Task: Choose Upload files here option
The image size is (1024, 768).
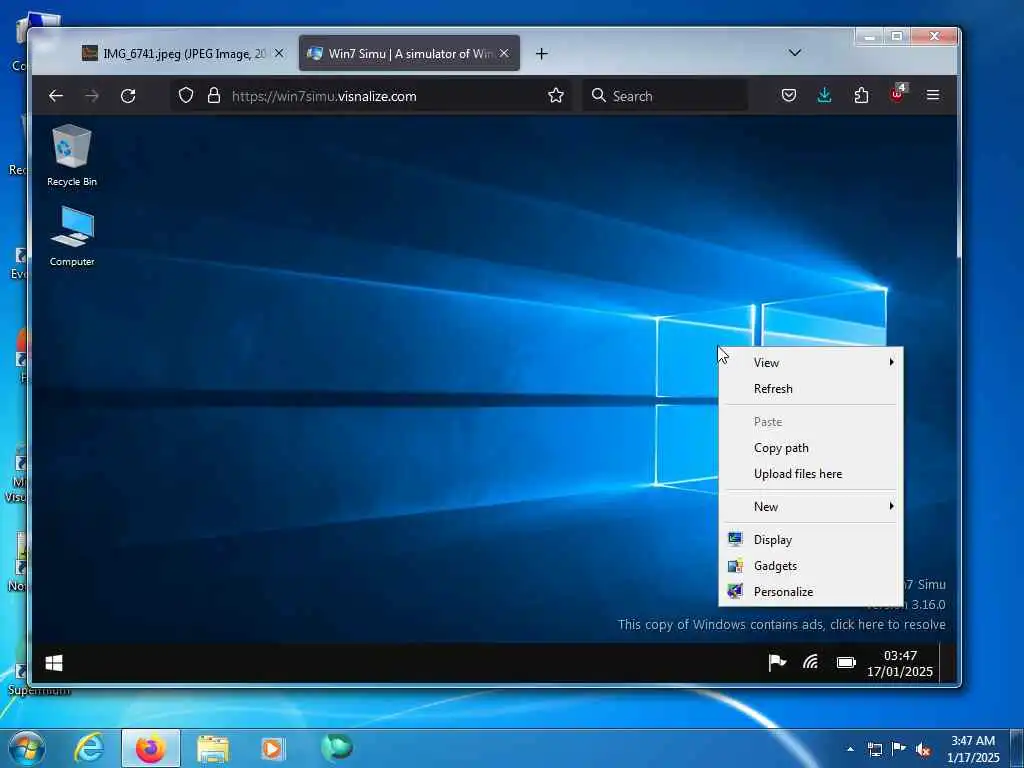Action: (x=810, y=474)
